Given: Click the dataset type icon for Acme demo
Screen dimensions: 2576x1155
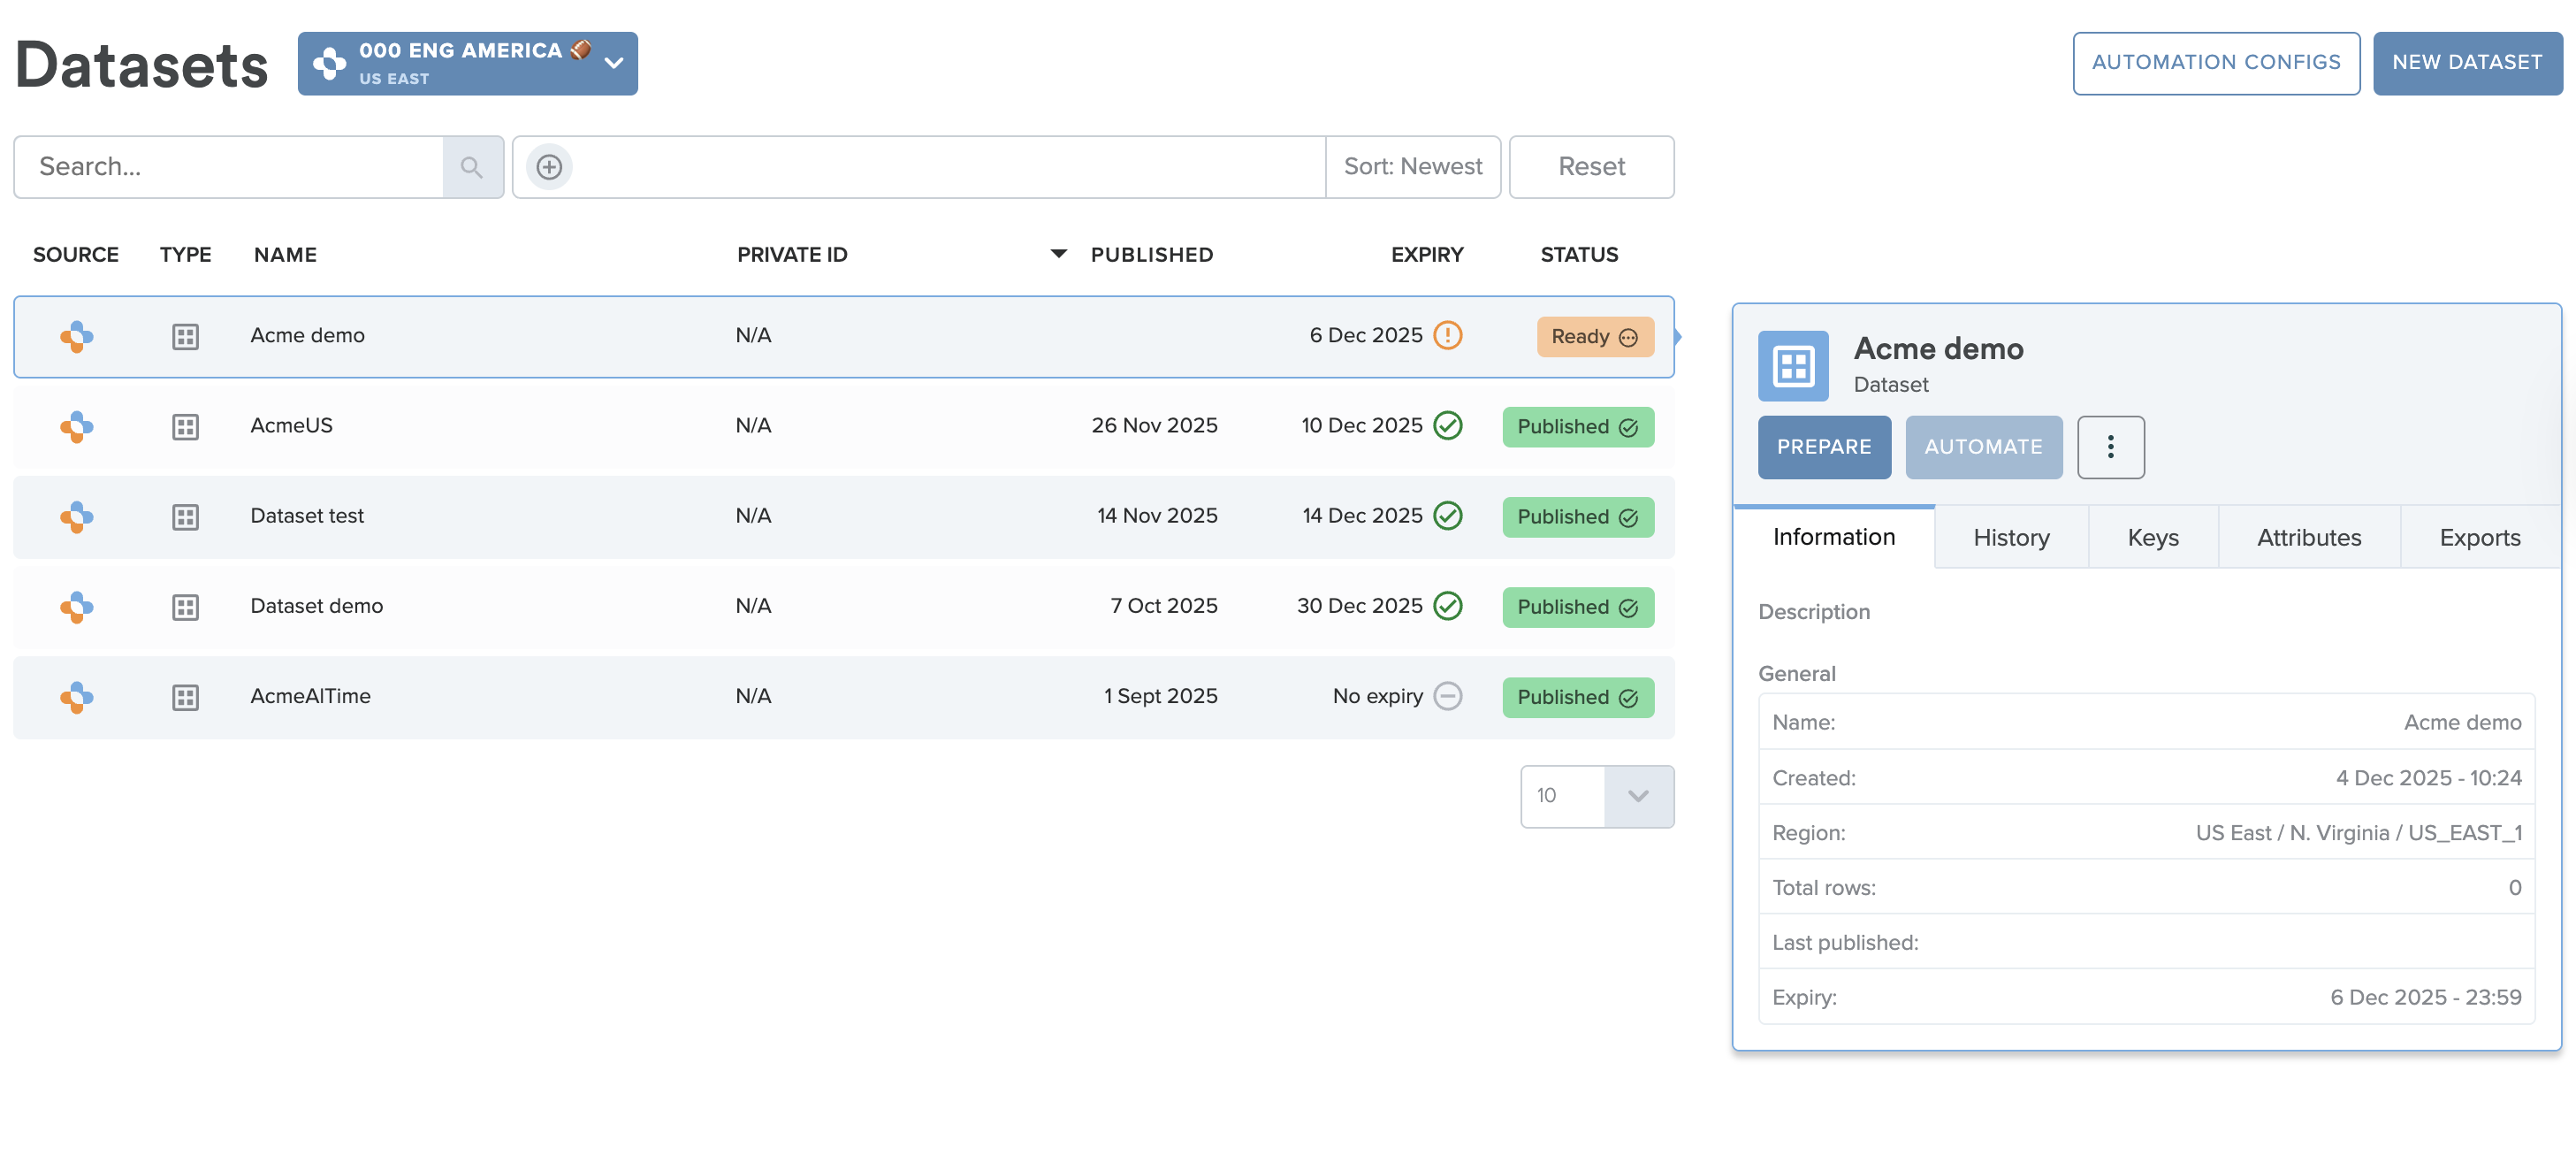Looking at the screenshot, I should click(185, 337).
